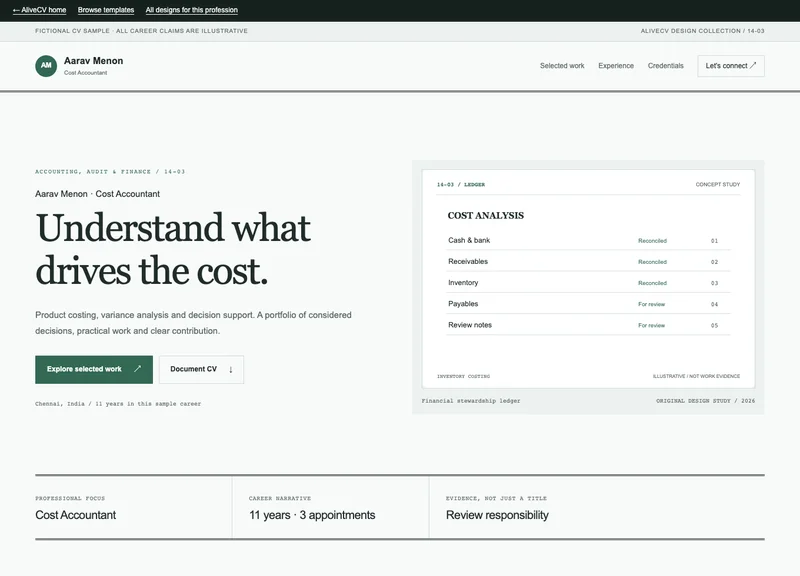Screen dimensions: 800x576
Task: Navigate to Credentials section
Action: click(665, 66)
